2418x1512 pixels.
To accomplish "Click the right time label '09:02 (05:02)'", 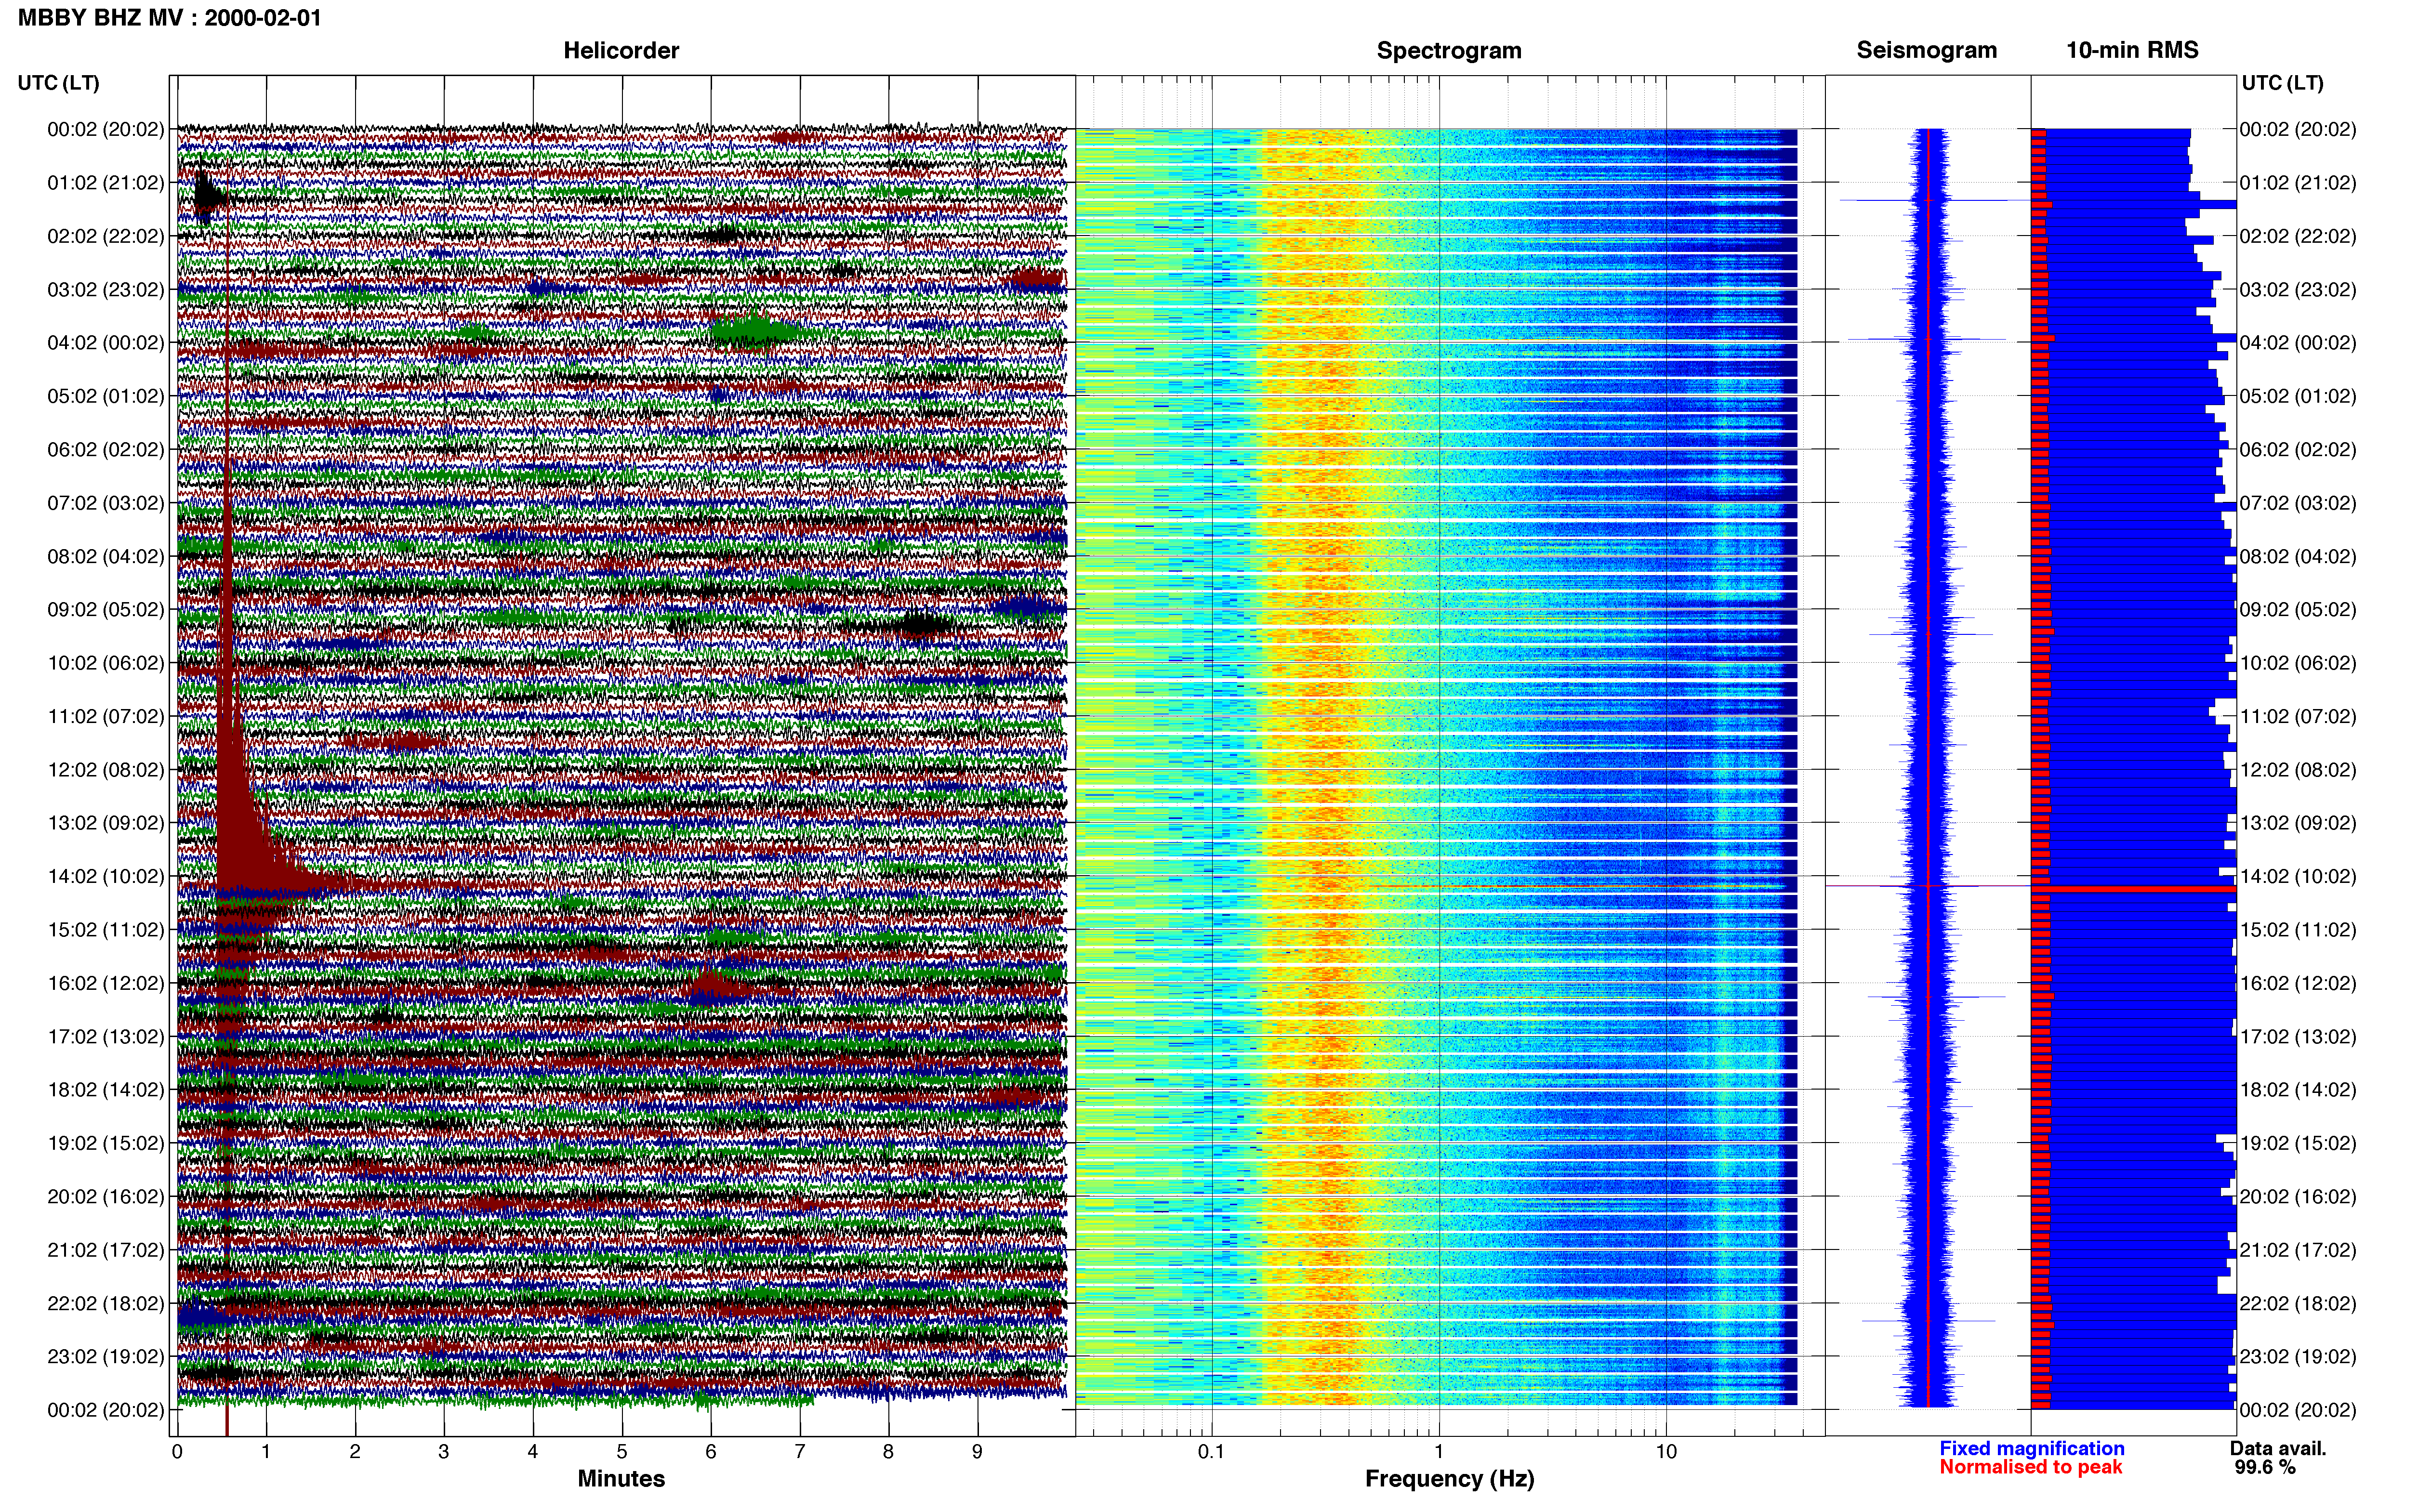I will (x=2298, y=610).
